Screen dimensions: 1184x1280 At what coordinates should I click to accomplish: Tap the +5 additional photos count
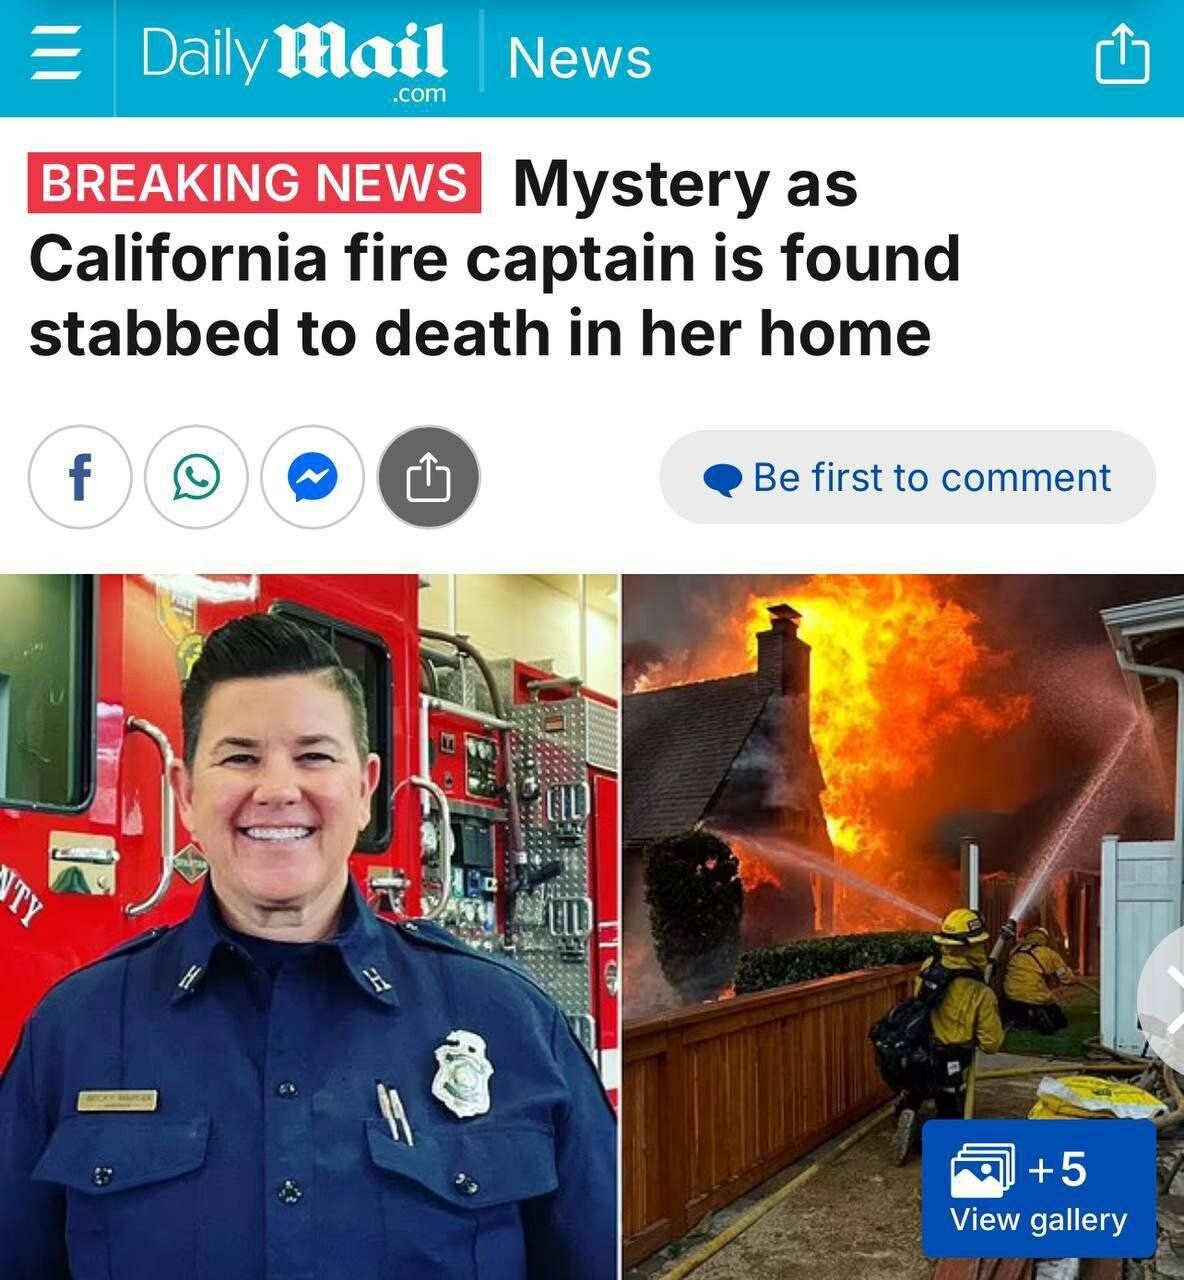coord(1057,1168)
